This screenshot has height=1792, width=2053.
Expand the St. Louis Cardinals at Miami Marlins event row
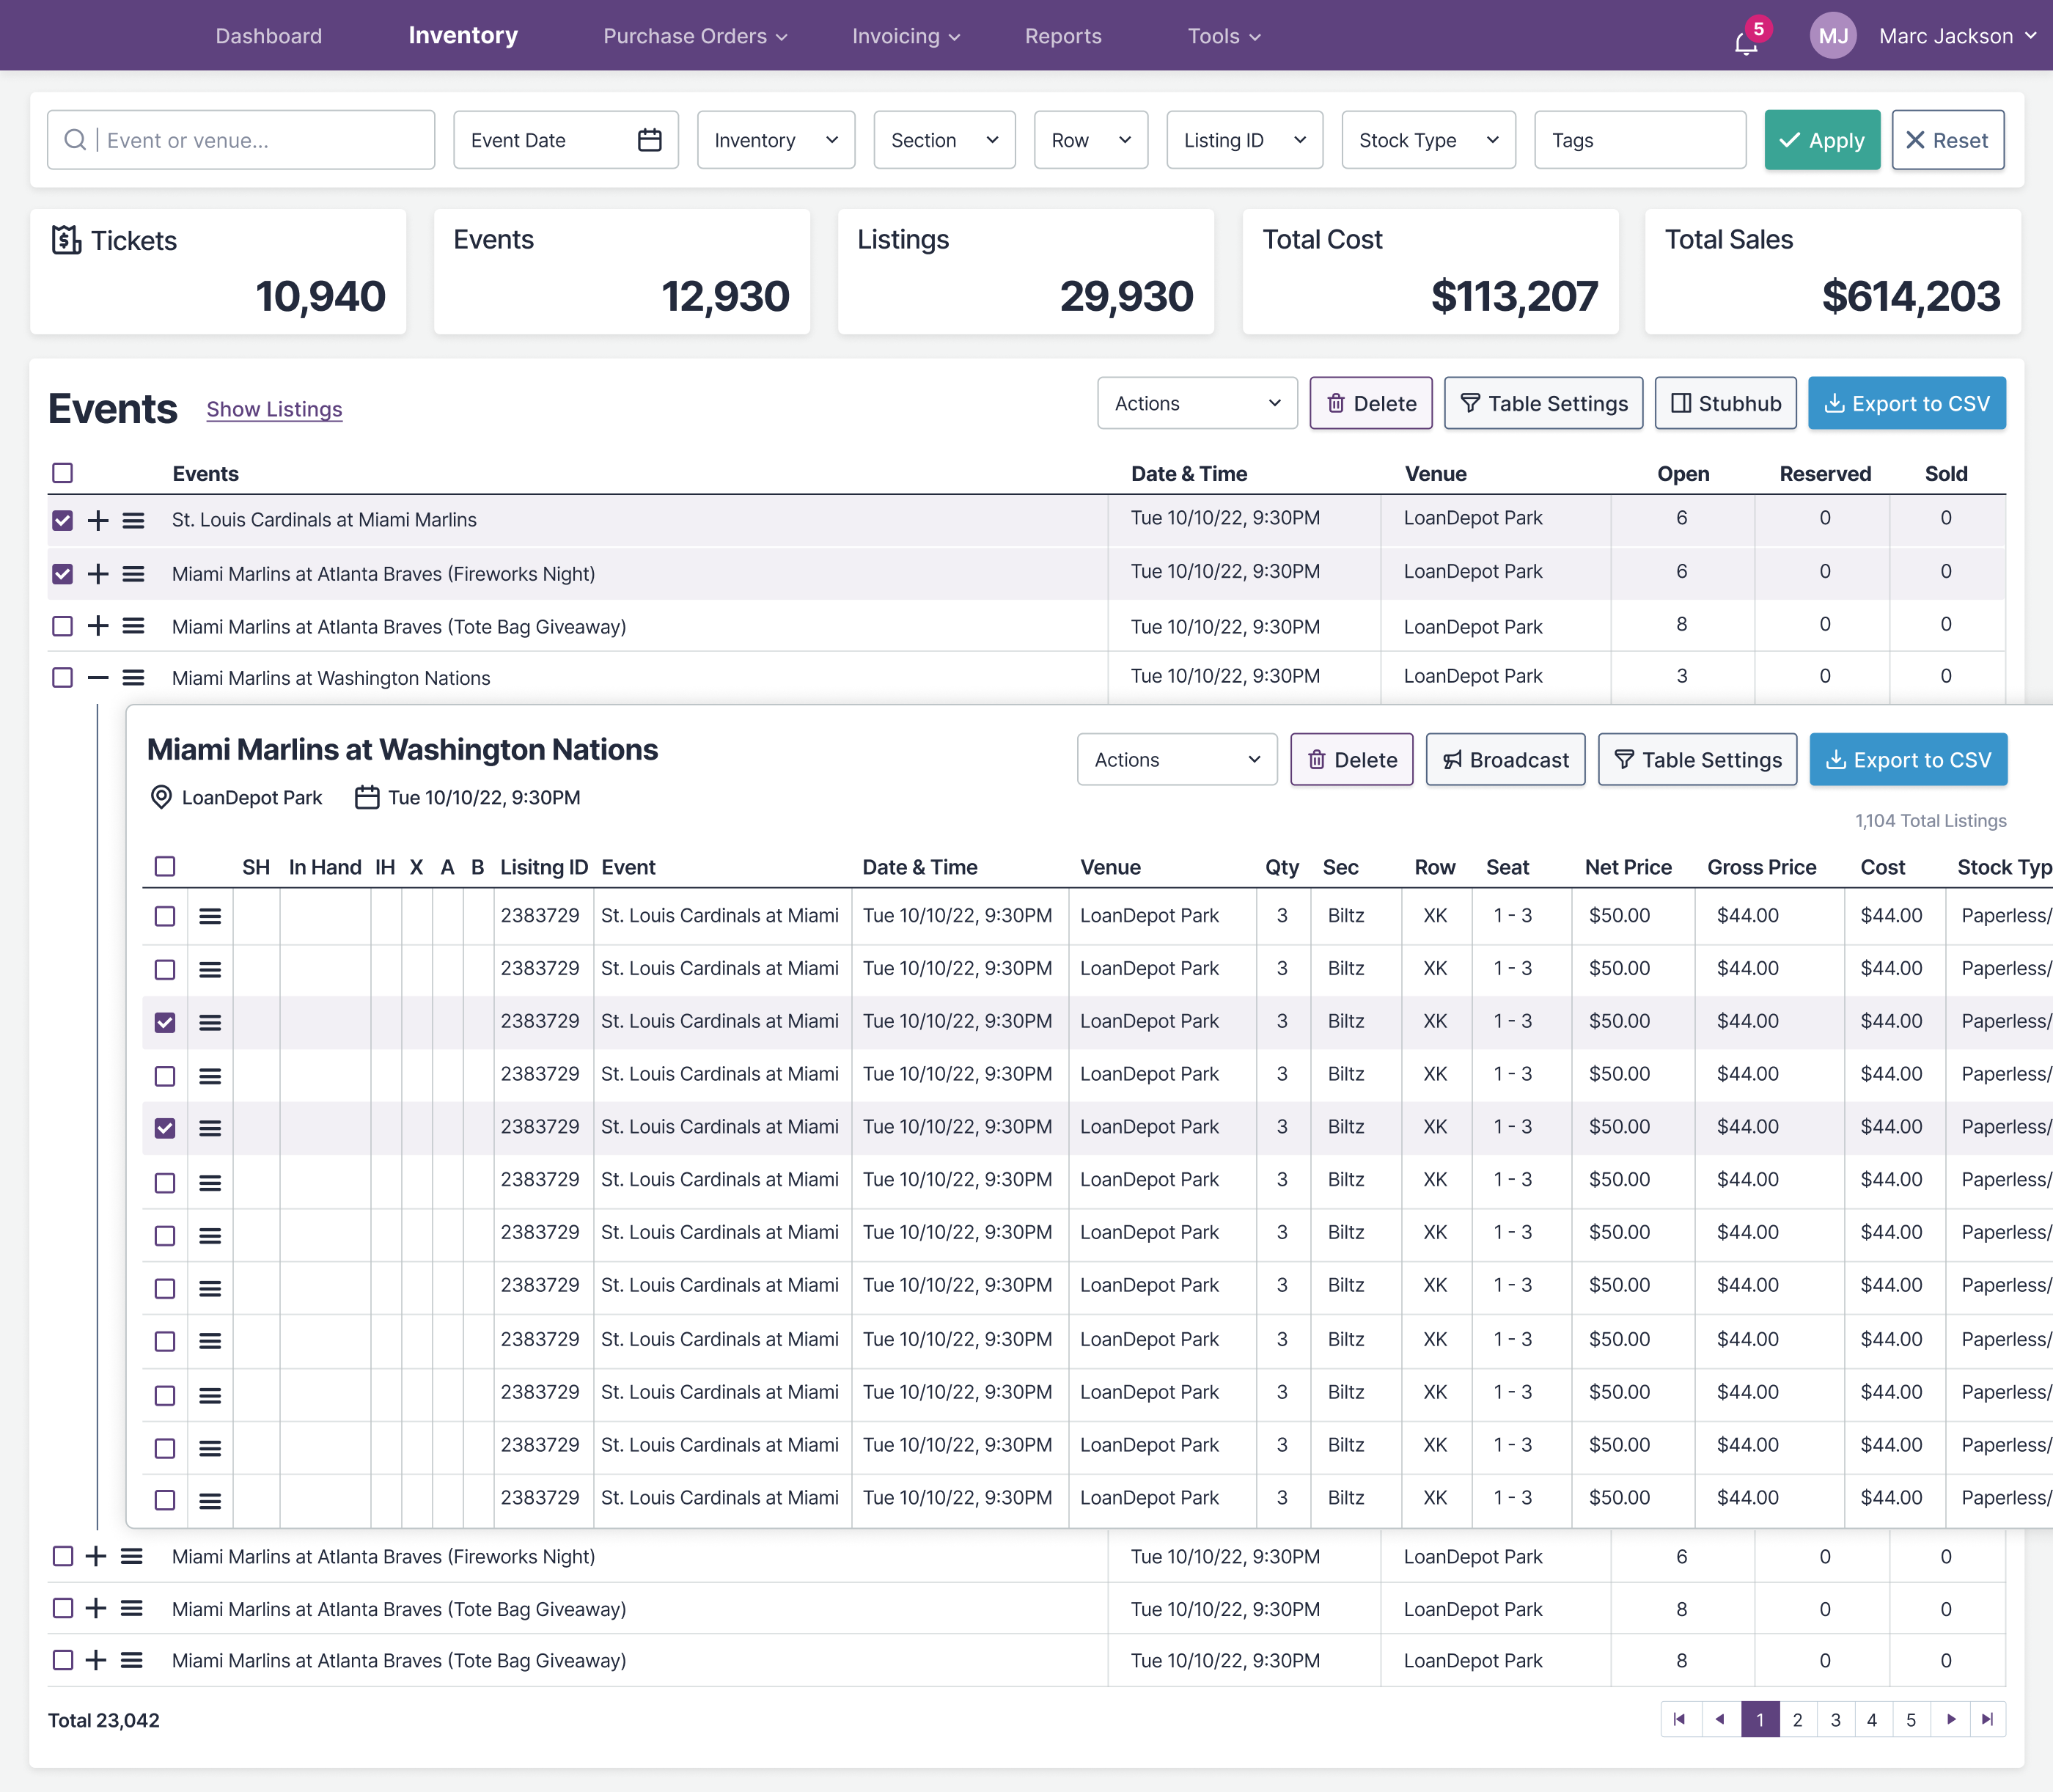point(98,520)
